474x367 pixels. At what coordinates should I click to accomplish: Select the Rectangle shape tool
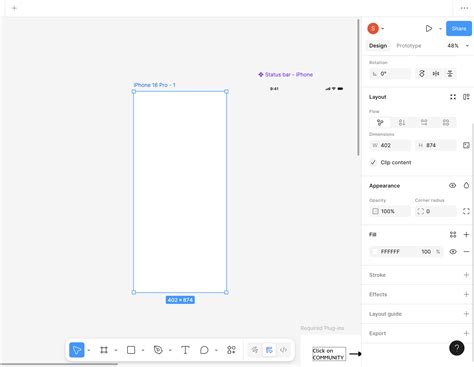pyautogui.click(x=131, y=350)
